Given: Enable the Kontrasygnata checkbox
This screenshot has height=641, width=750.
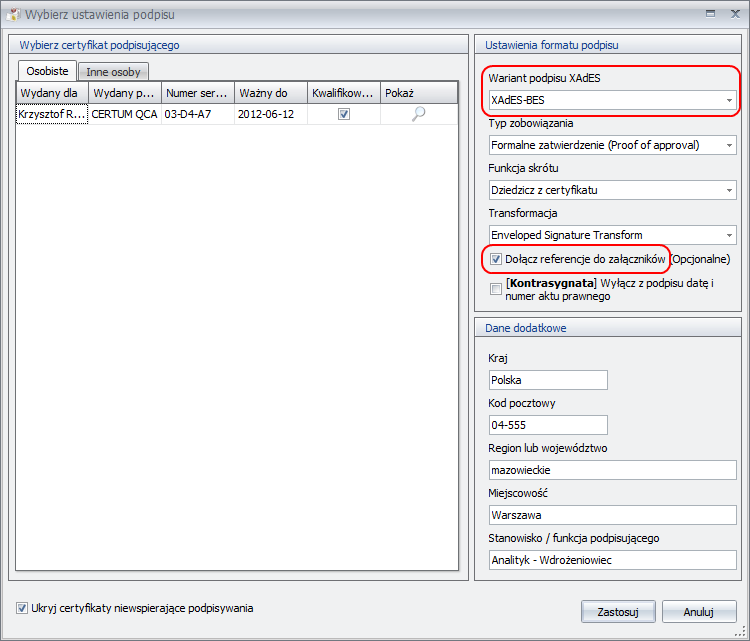Looking at the screenshot, I should tap(496, 289).
